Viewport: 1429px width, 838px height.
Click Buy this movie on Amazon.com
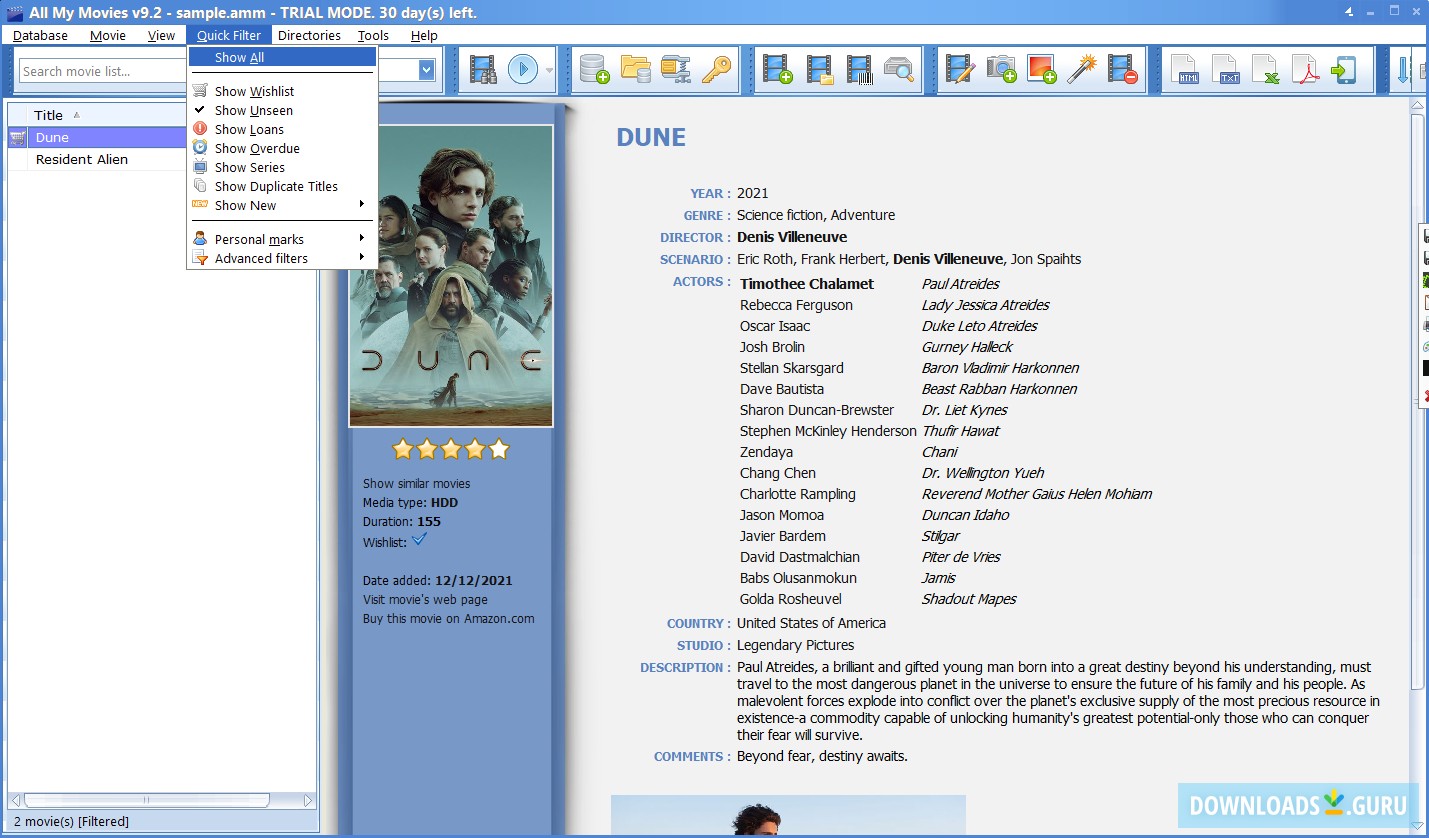pos(448,618)
